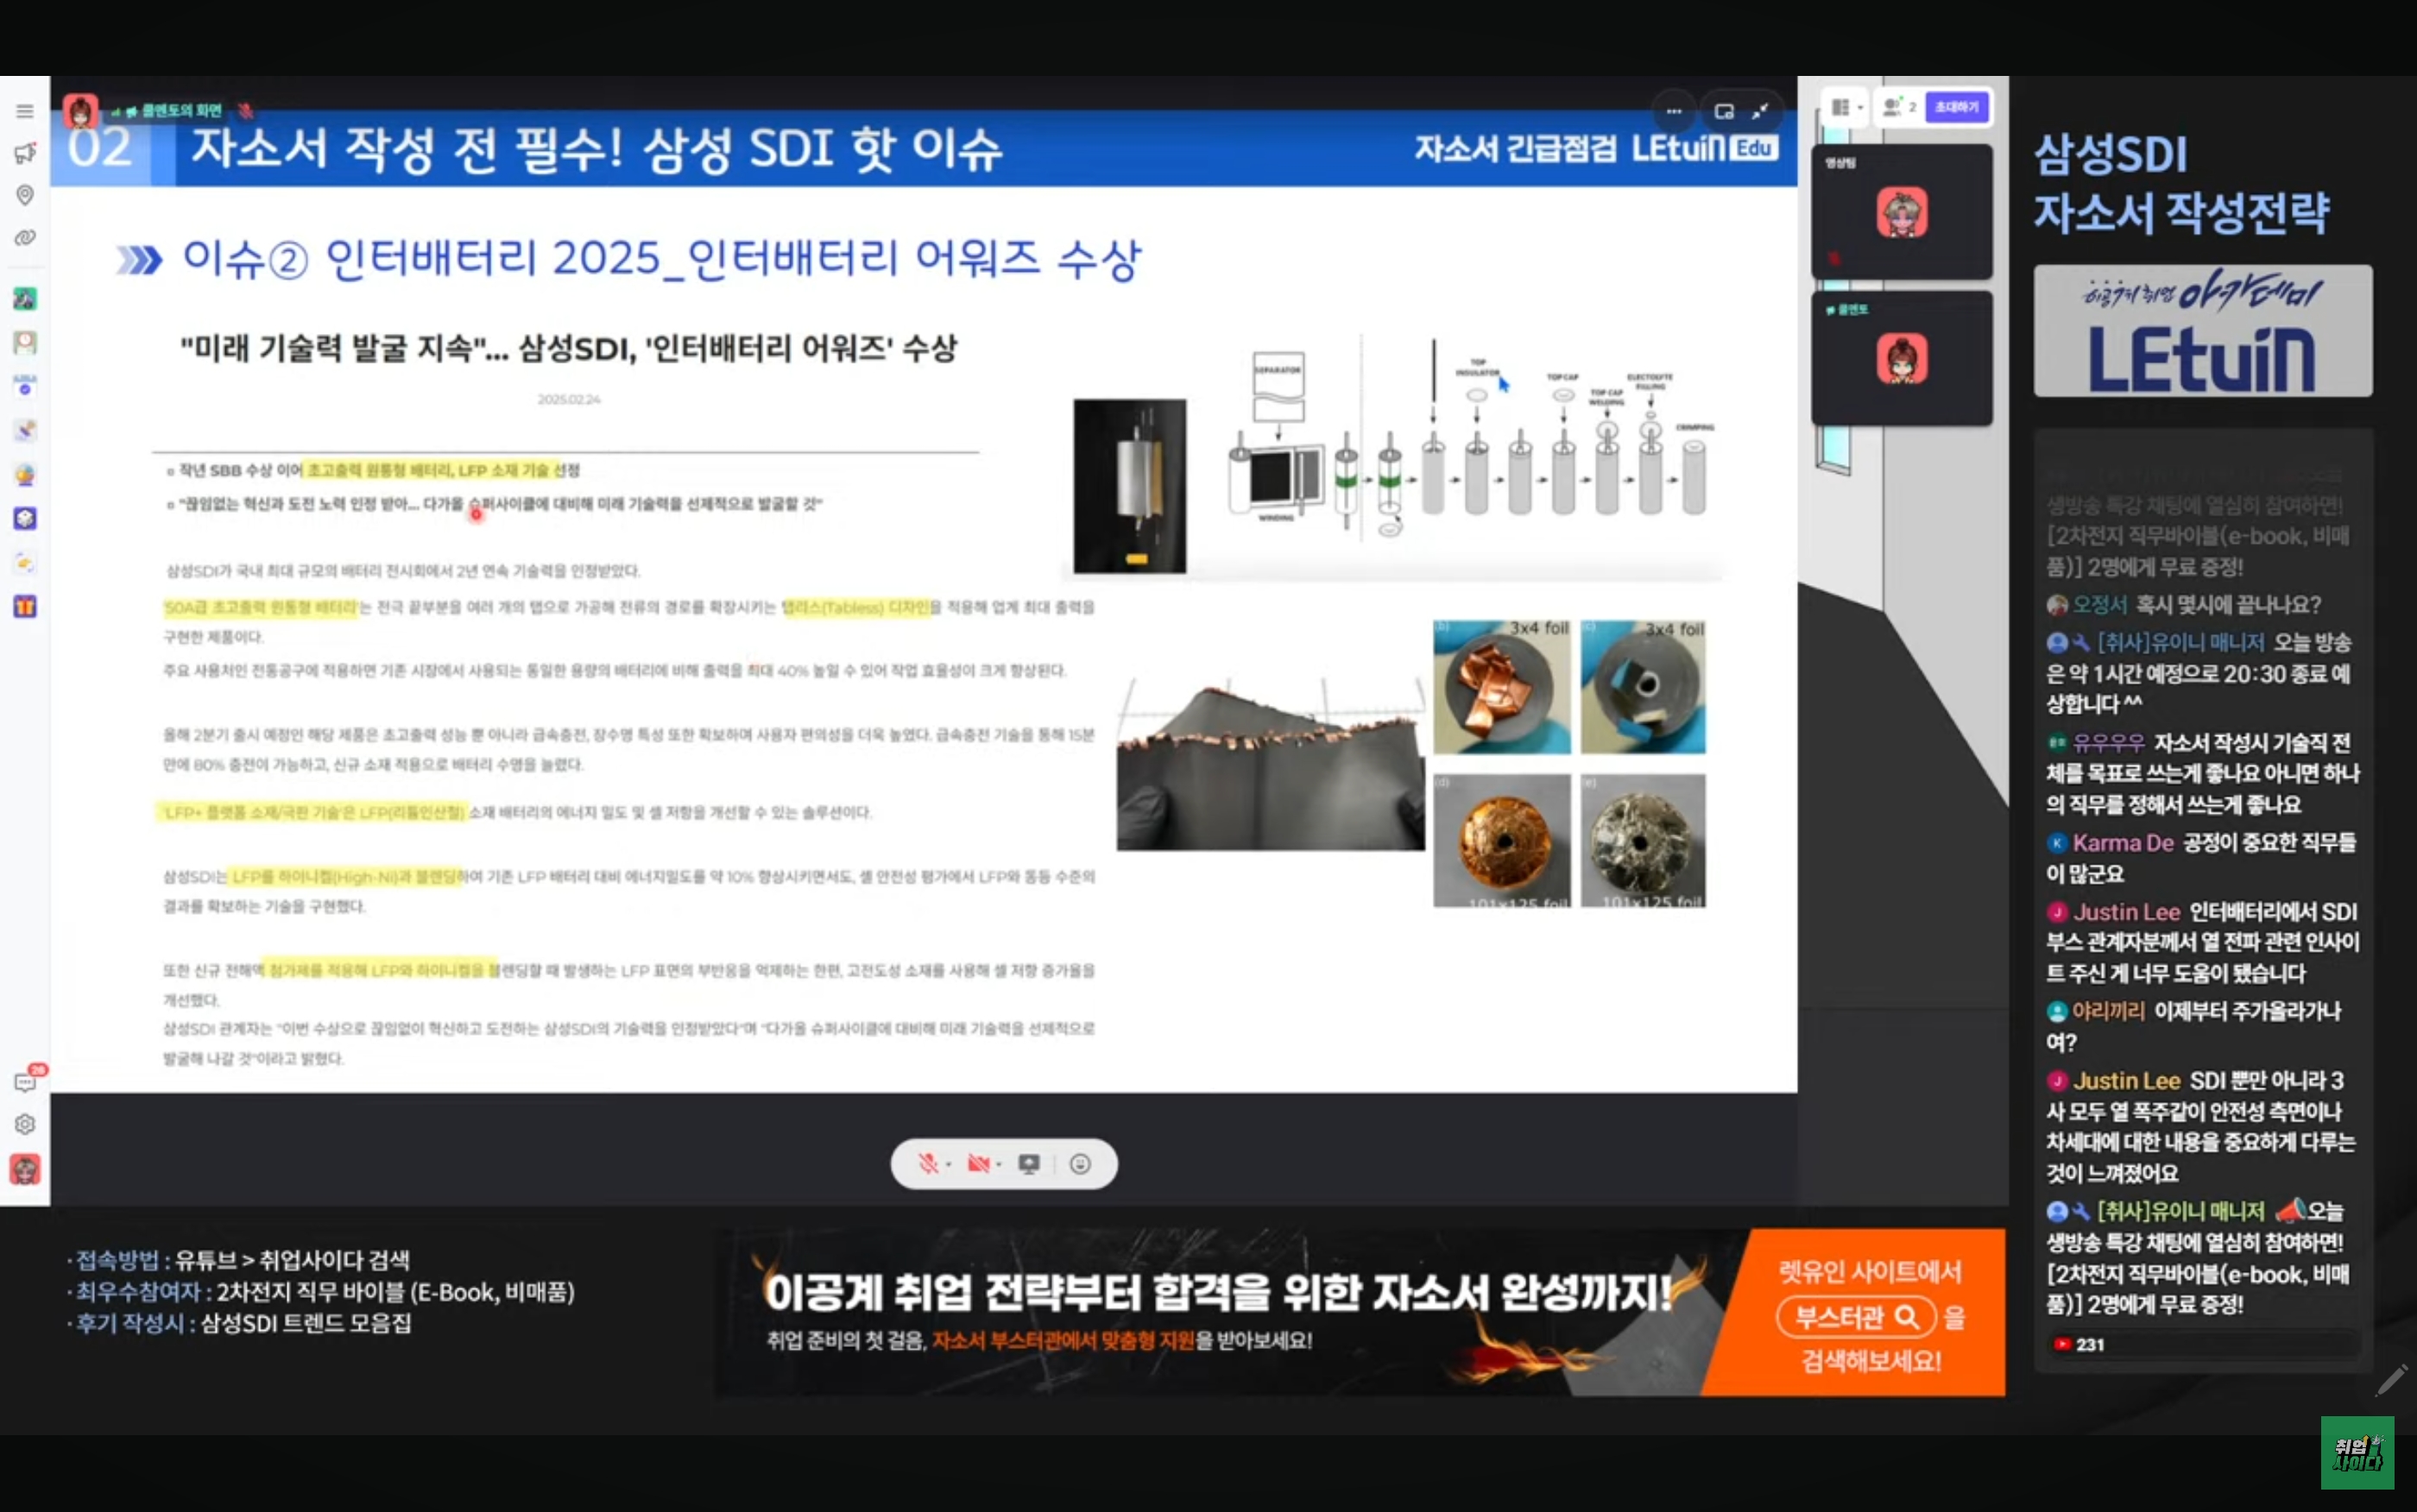Turn on the camera in bottom toolbar
Image resolution: width=2417 pixels, height=1512 pixels.
point(977,1163)
